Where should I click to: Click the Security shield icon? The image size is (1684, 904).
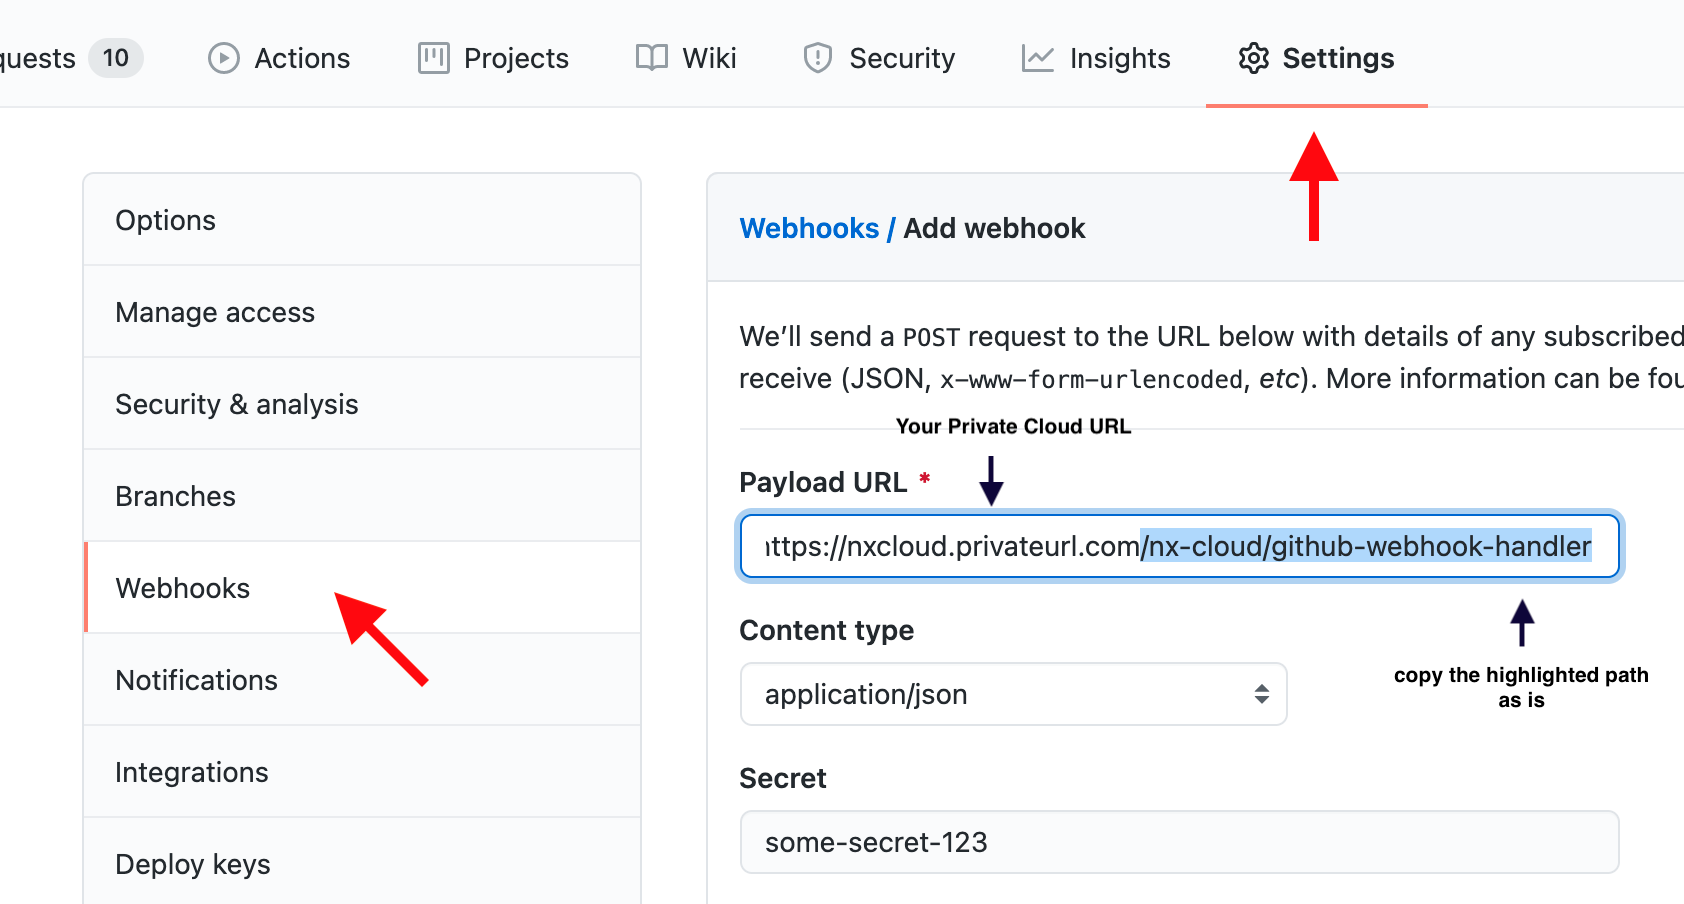(818, 58)
